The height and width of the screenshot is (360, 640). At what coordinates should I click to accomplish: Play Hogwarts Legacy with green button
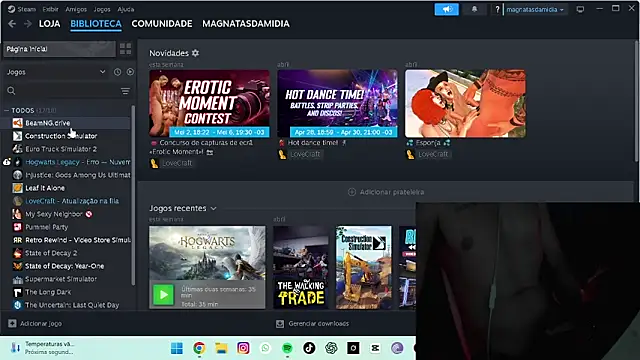(x=163, y=294)
